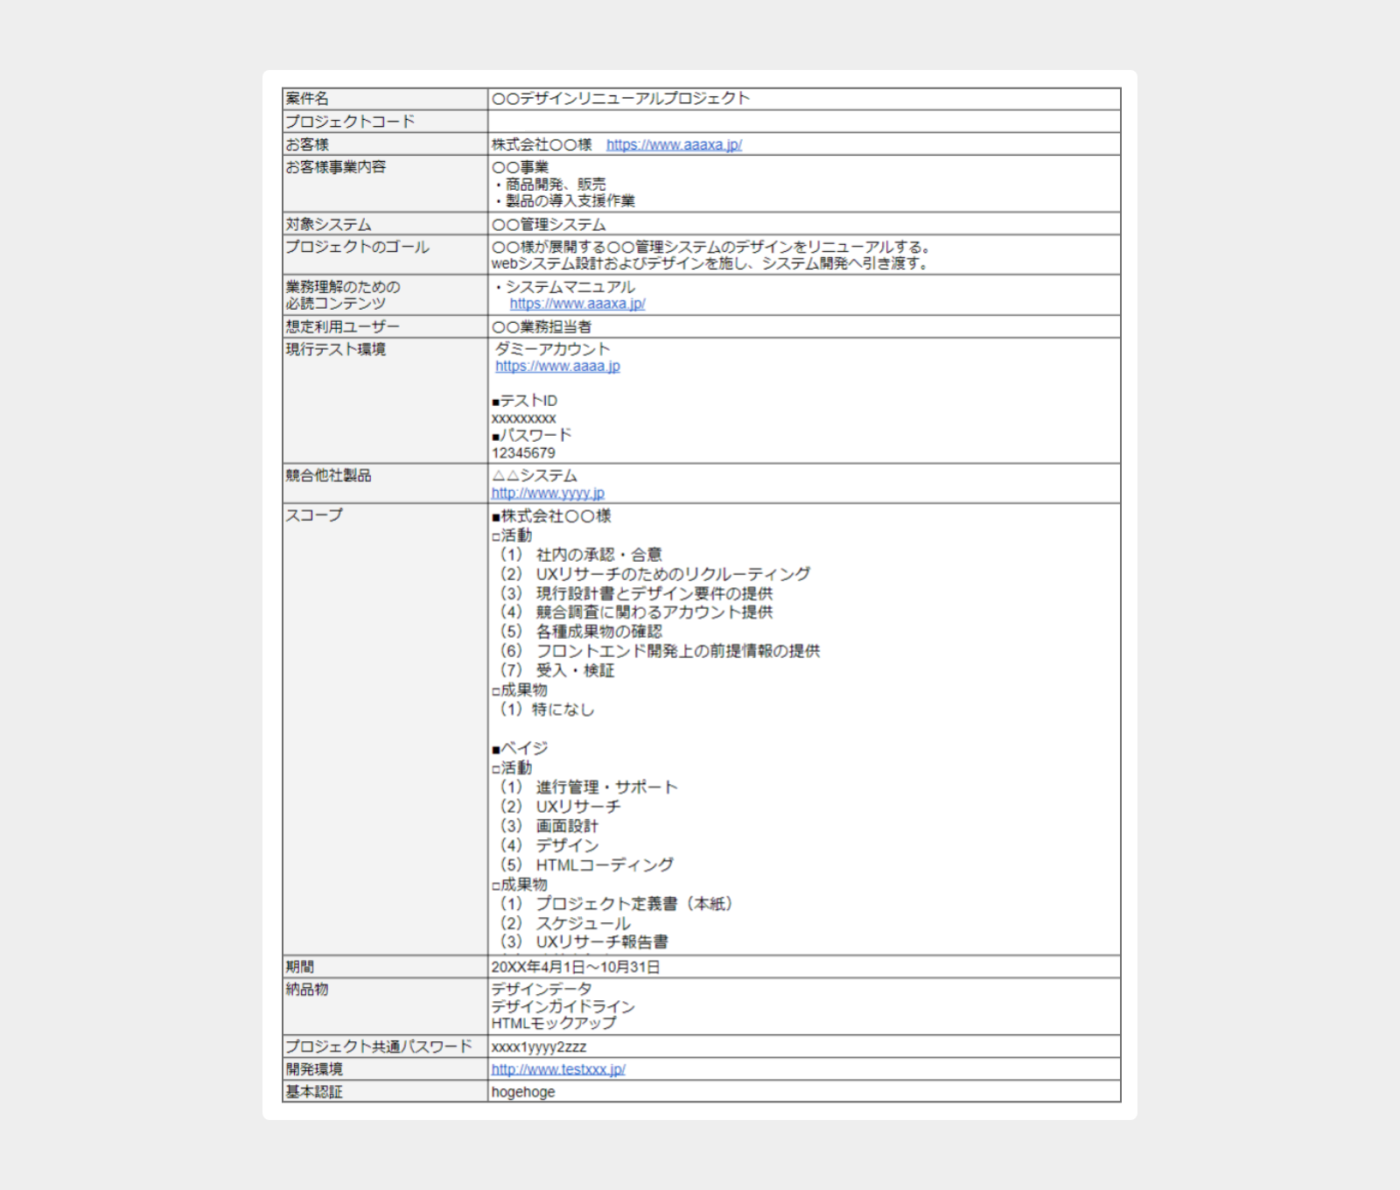Open the システムマニュアル link https://www.aaaxa.jp/
The width and height of the screenshot is (1400, 1190).
point(577,304)
